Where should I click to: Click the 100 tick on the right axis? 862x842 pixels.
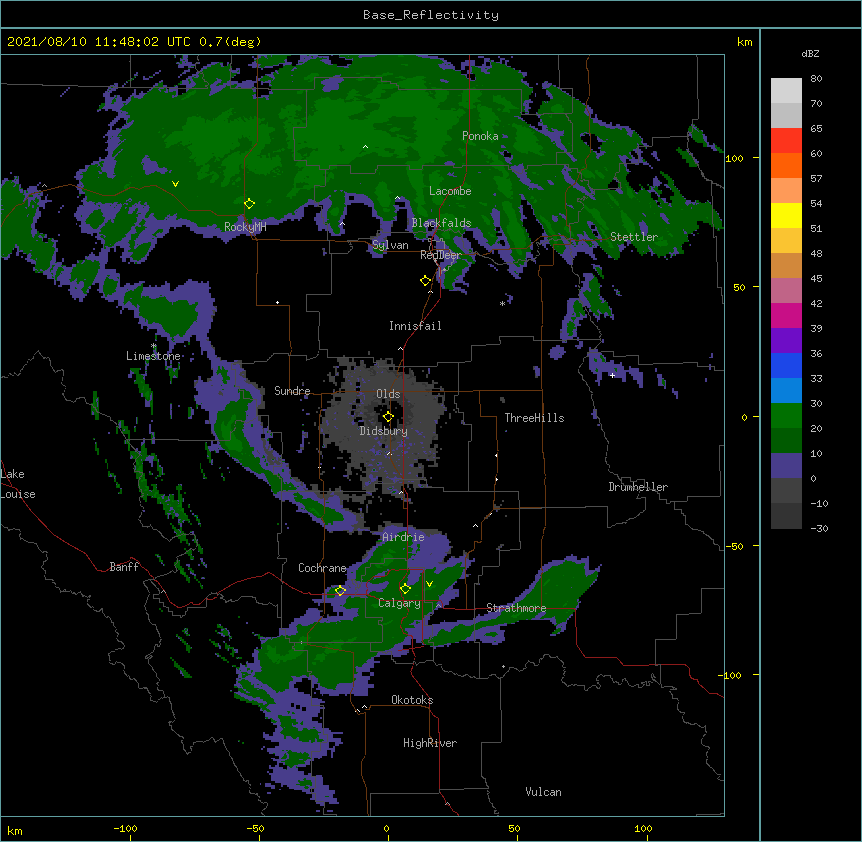(734, 158)
